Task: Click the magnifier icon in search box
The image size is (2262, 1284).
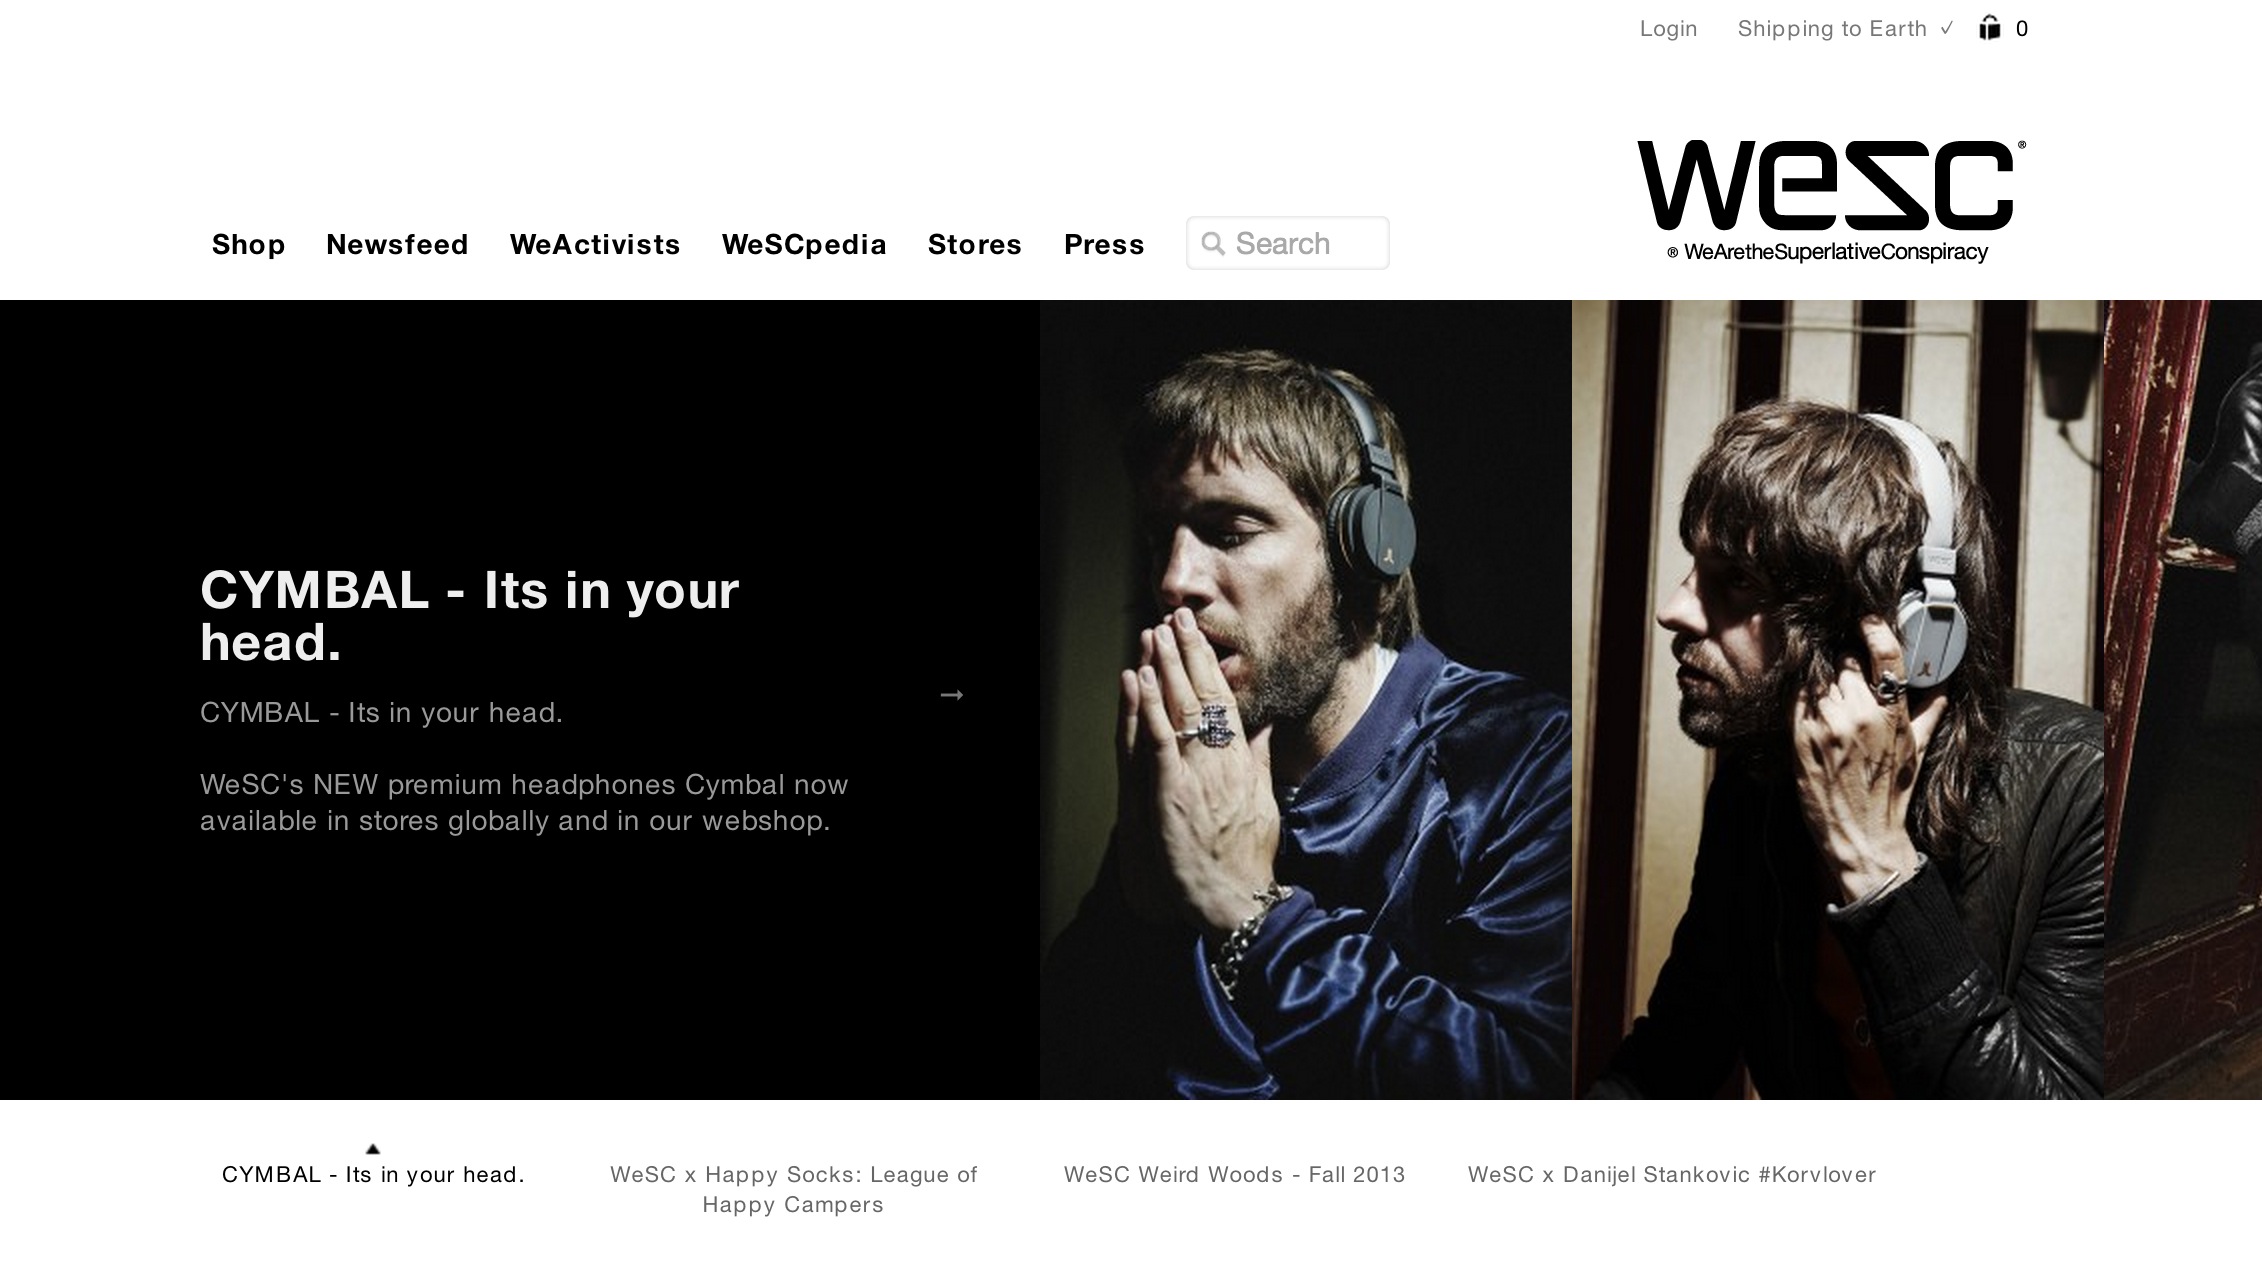Action: 1212,243
